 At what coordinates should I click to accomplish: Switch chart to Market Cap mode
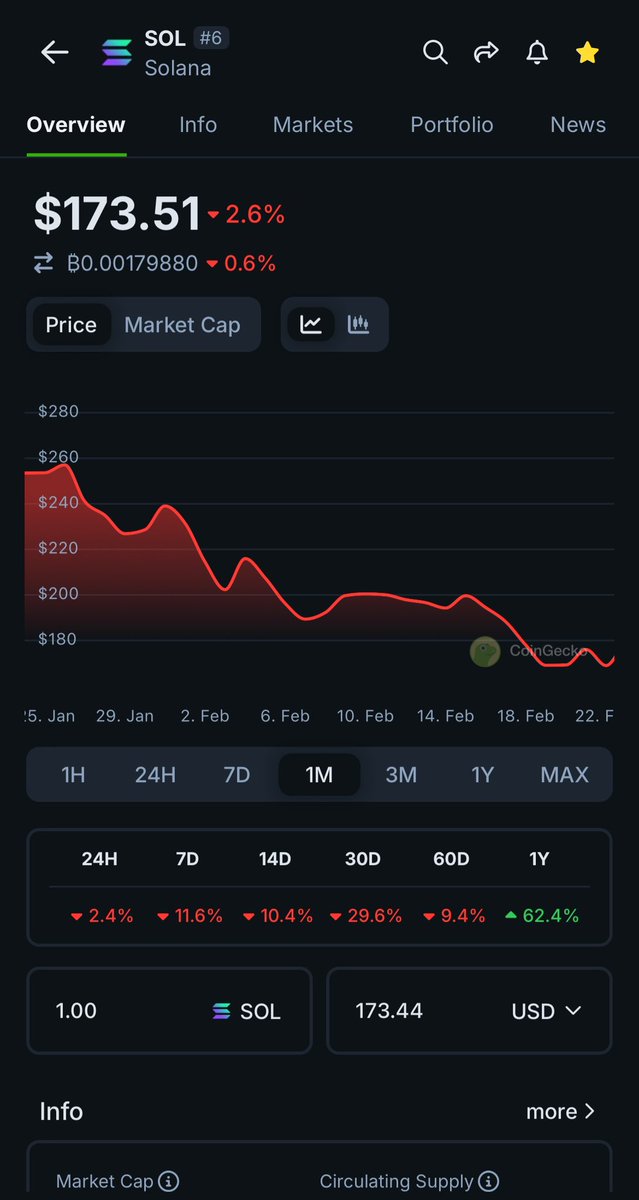[x=182, y=324]
